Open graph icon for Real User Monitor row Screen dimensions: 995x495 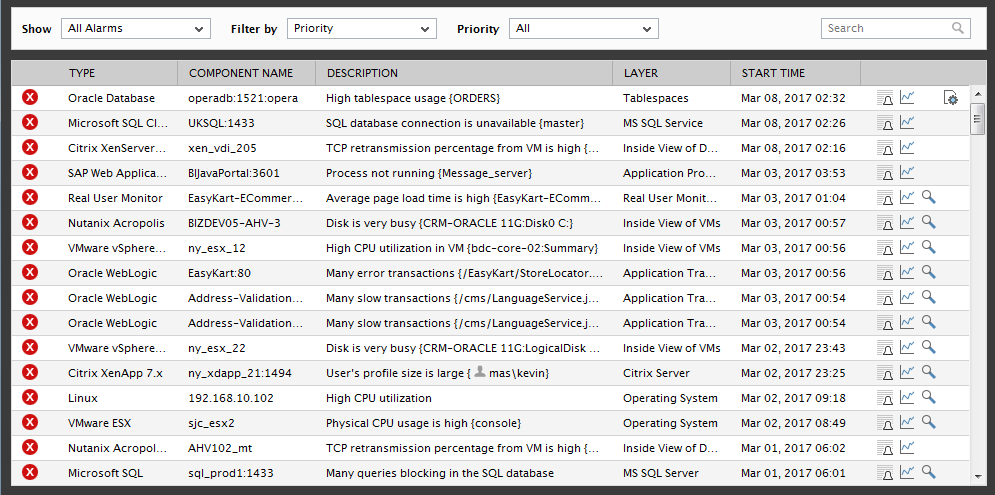pyautogui.click(x=907, y=197)
